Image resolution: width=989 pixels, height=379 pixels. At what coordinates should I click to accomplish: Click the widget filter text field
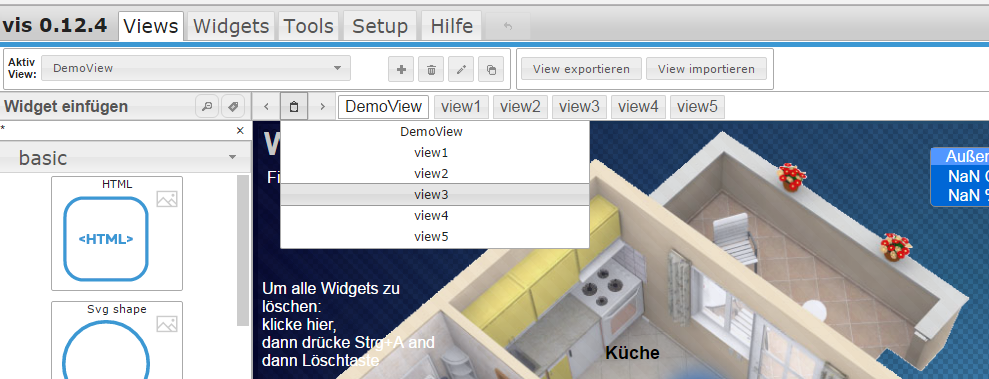pyautogui.click(x=116, y=131)
